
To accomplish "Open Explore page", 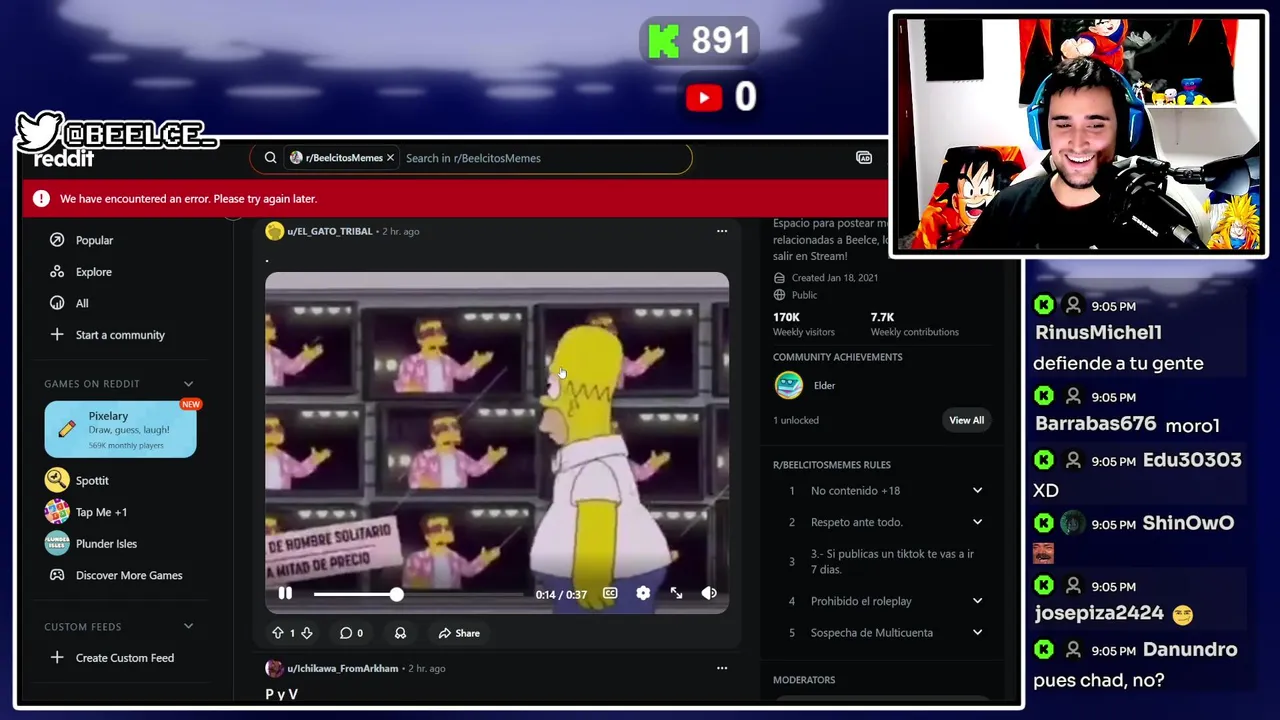I will coord(93,272).
